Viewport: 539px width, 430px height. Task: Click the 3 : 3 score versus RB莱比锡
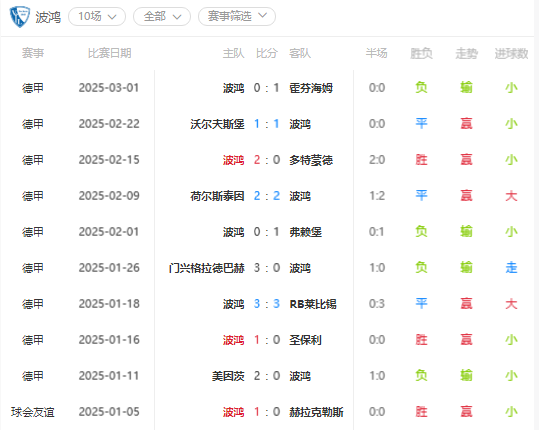tap(267, 304)
